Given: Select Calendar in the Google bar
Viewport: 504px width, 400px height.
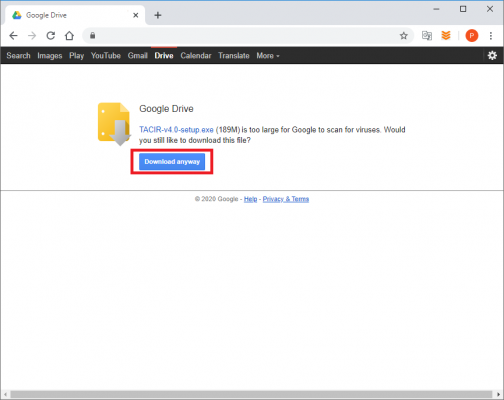Looking at the screenshot, I should coord(196,56).
